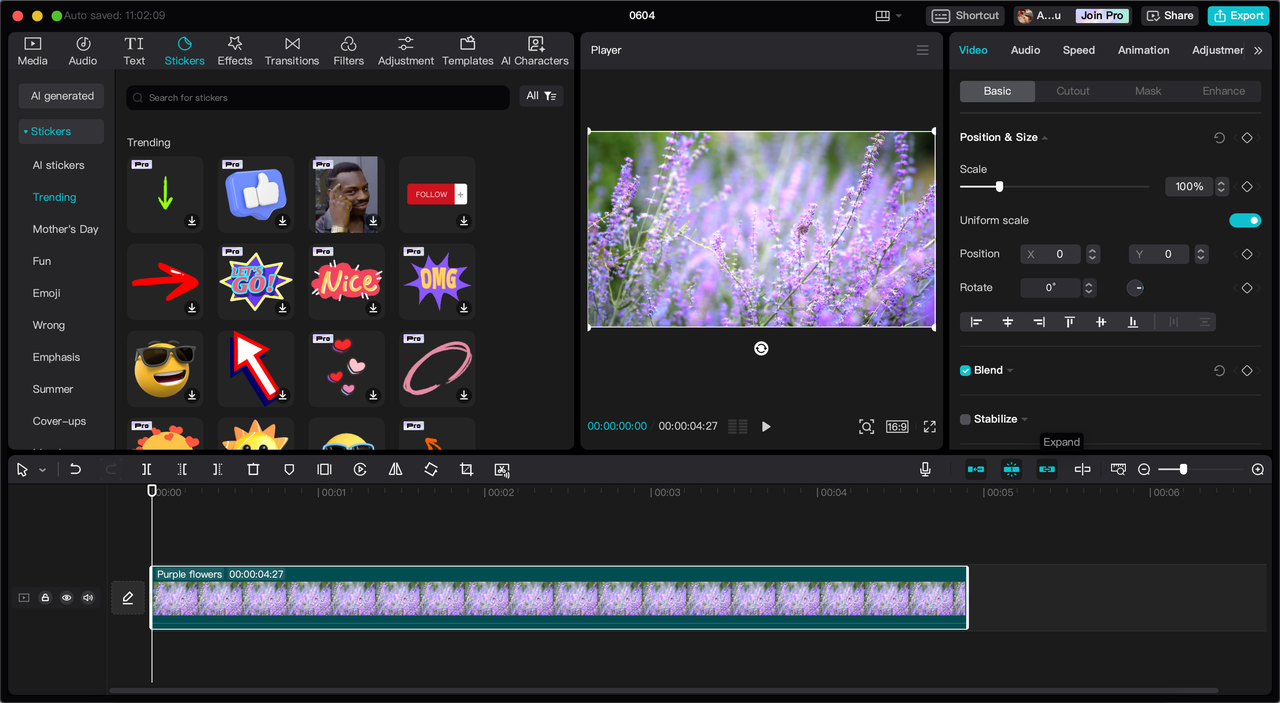Viewport: 1280px width, 703px height.
Task: Click the rotate handle below video preview
Action: click(761, 348)
